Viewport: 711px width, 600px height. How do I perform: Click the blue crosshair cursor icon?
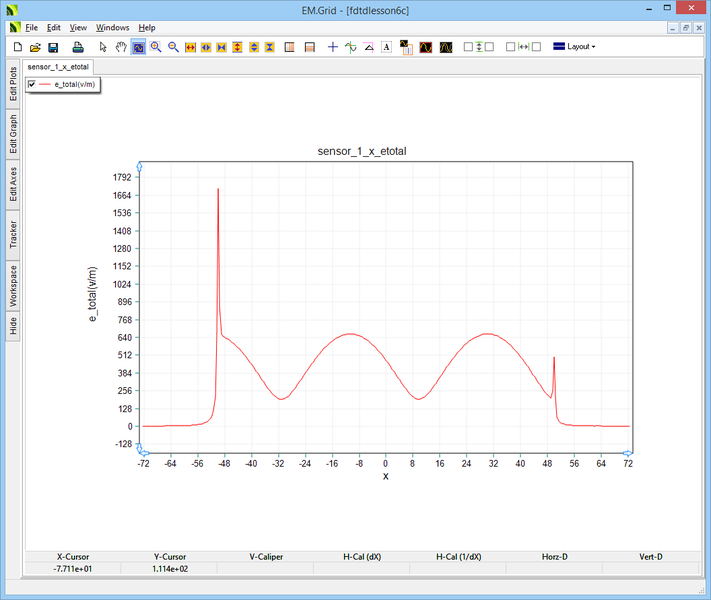[333, 47]
